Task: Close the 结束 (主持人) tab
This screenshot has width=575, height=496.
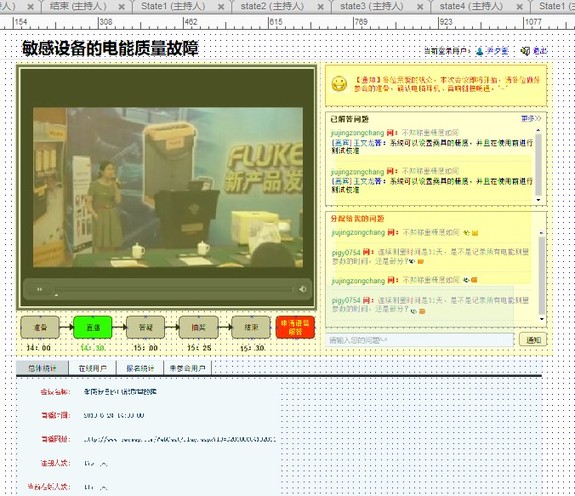Action: [x=122, y=7]
